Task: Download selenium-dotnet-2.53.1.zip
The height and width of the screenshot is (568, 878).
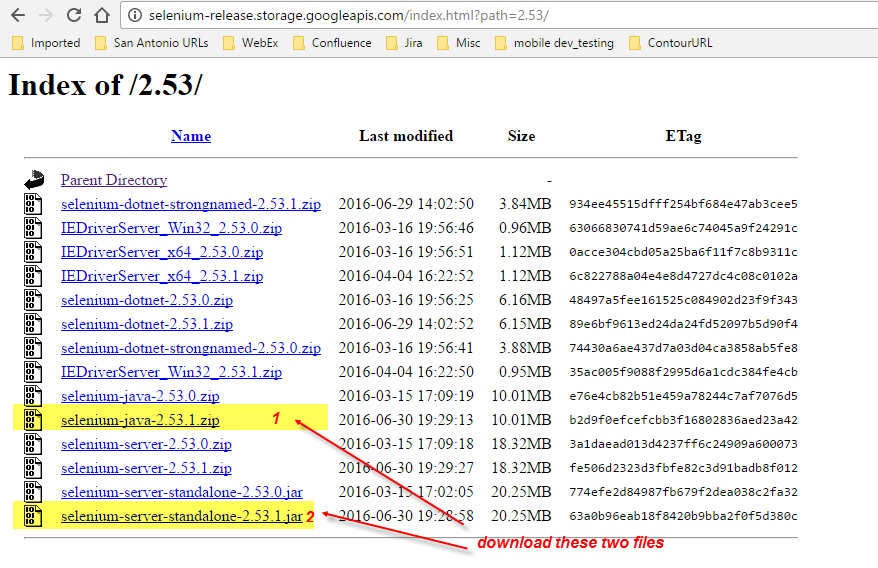Action: (147, 324)
